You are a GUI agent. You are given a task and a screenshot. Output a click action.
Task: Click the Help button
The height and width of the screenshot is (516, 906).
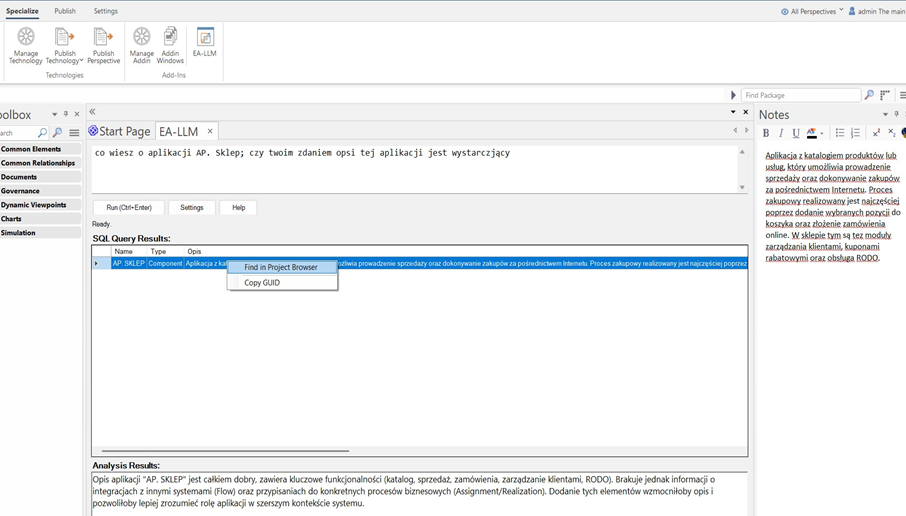tap(238, 207)
